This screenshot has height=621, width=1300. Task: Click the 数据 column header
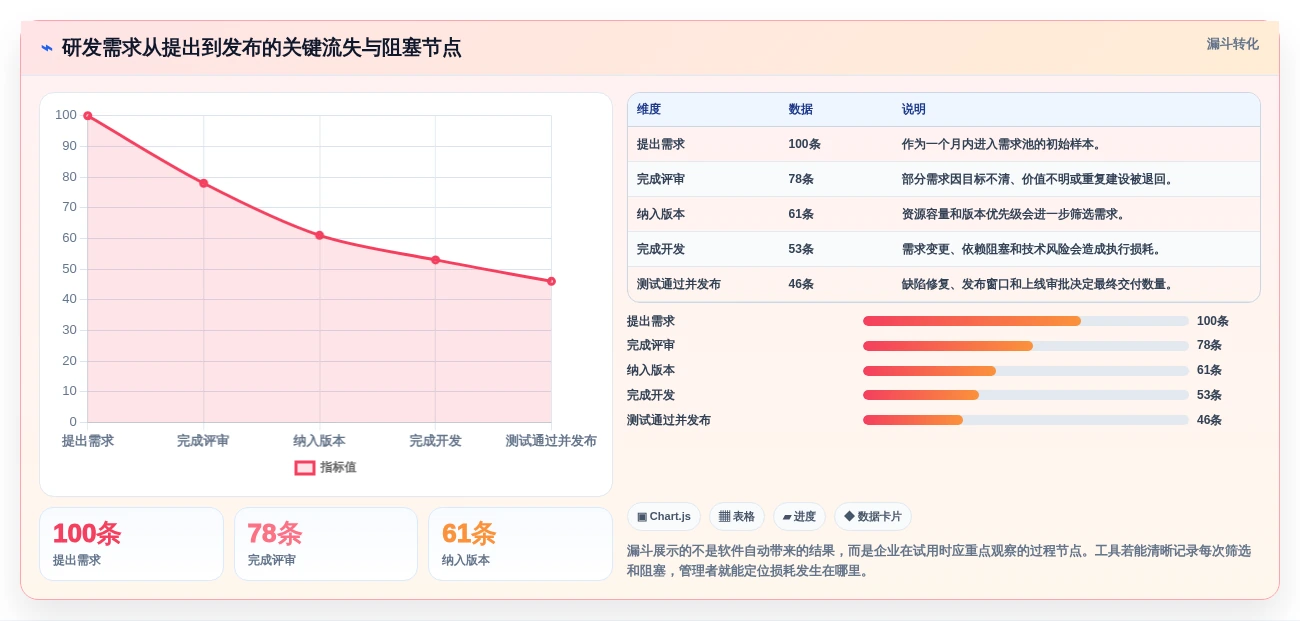click(800, 110)
